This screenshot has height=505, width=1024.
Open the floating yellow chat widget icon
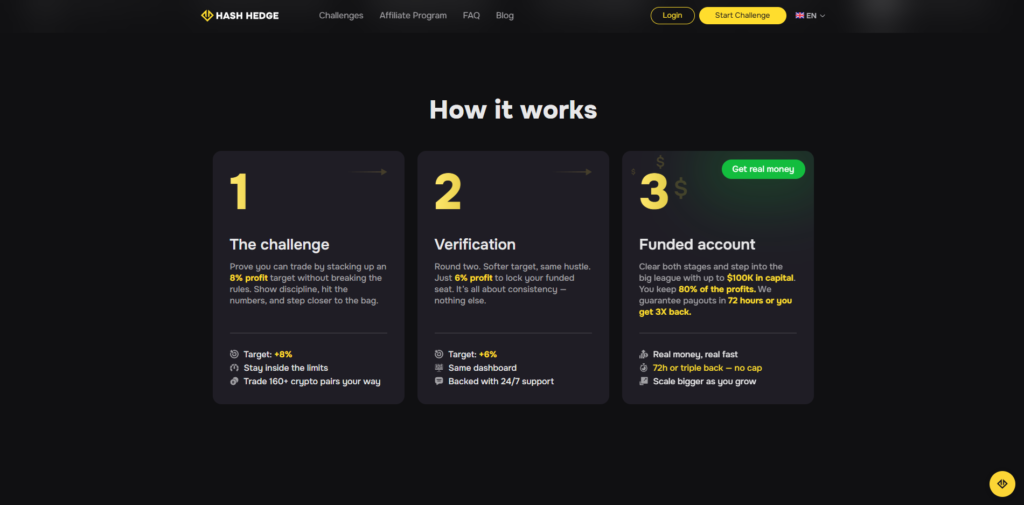(x=1001, y=483)
